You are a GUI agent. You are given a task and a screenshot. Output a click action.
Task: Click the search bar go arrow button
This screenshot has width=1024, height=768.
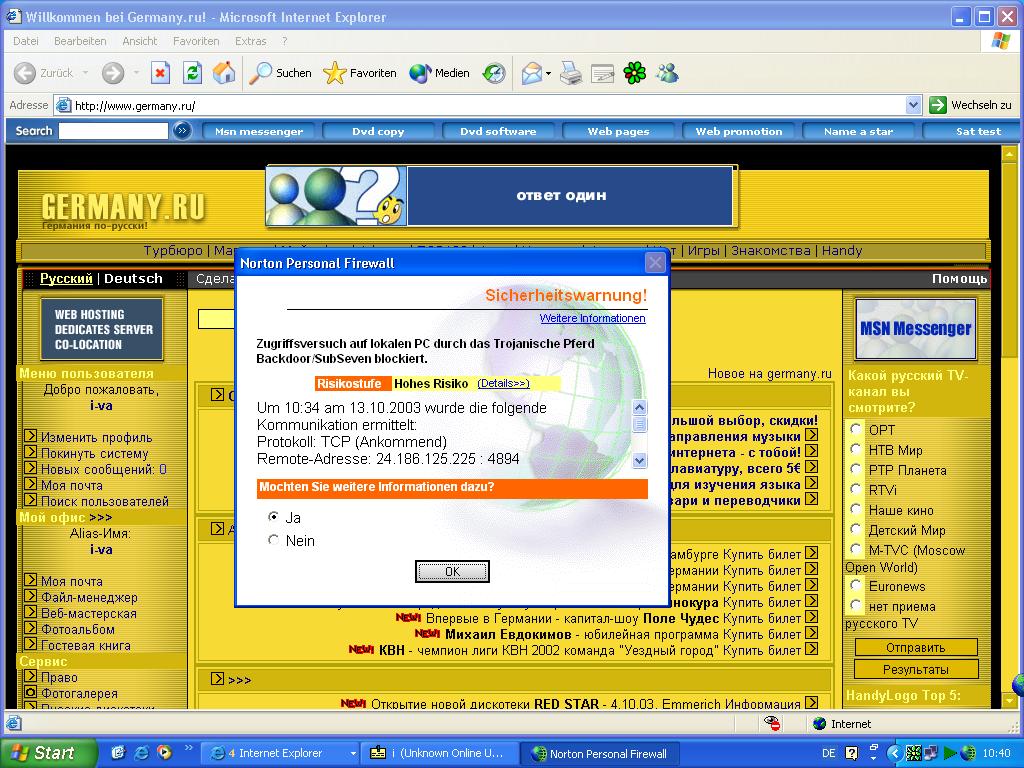pos(182,131)
